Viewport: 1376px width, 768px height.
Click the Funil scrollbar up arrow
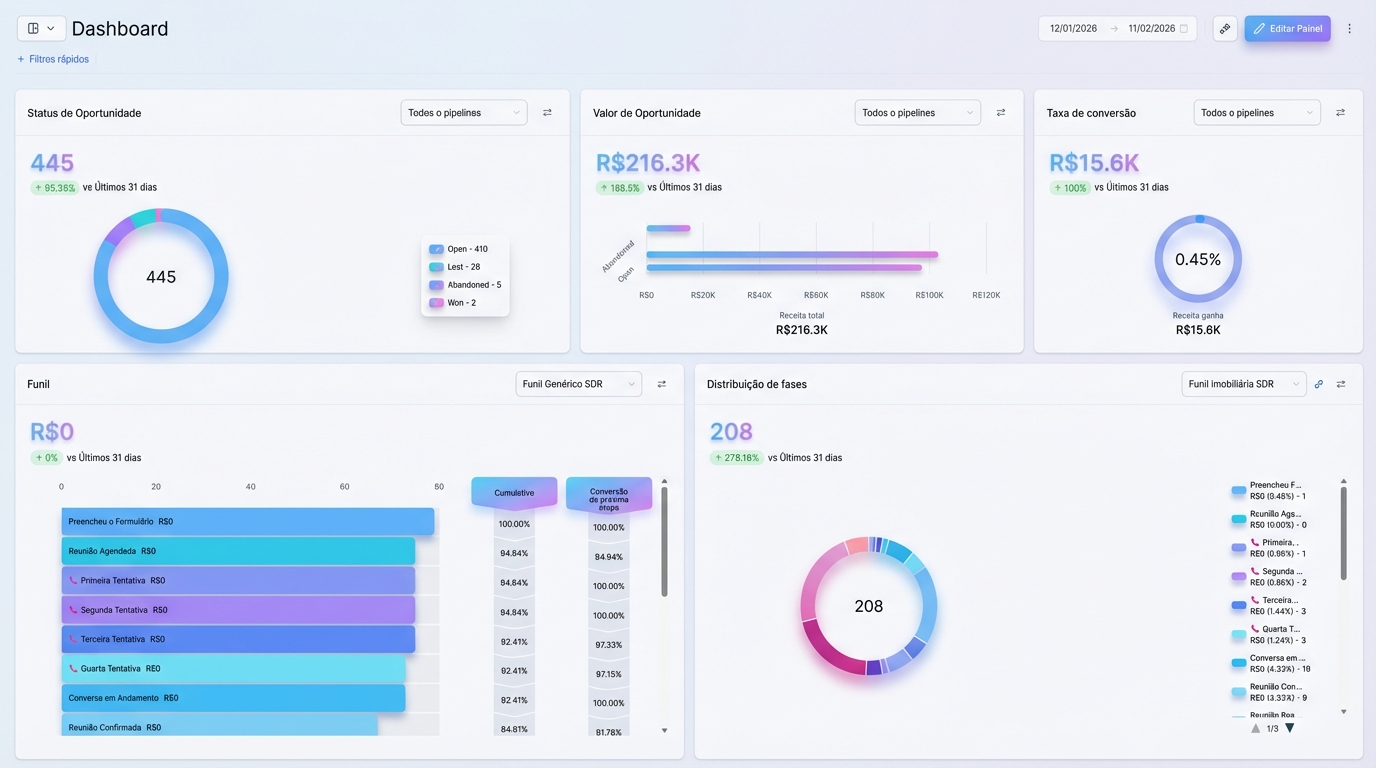point(664,482)
